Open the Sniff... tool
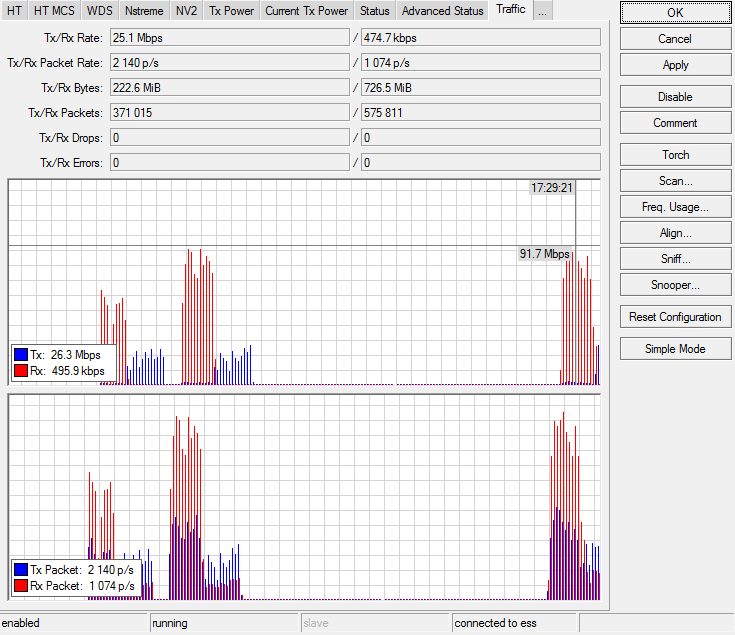The width and height of the screenshot is (735, 635). tap(675, 259)
